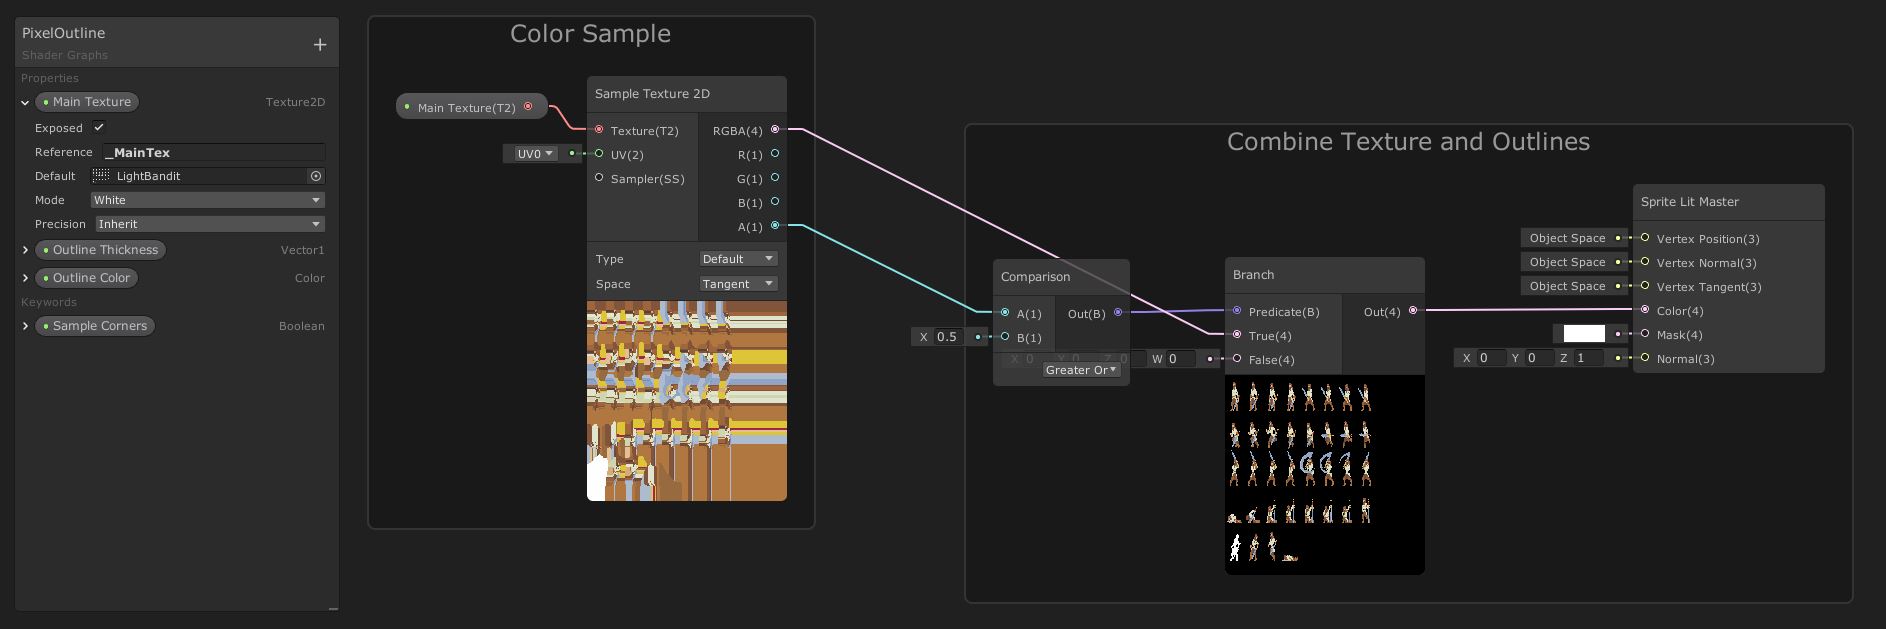Collapse the Main Texture property

[25, 102]
